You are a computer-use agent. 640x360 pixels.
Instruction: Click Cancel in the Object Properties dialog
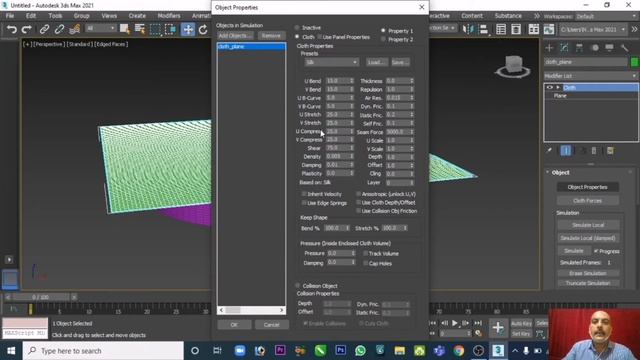pyautogui.click(x=271, y=324)
